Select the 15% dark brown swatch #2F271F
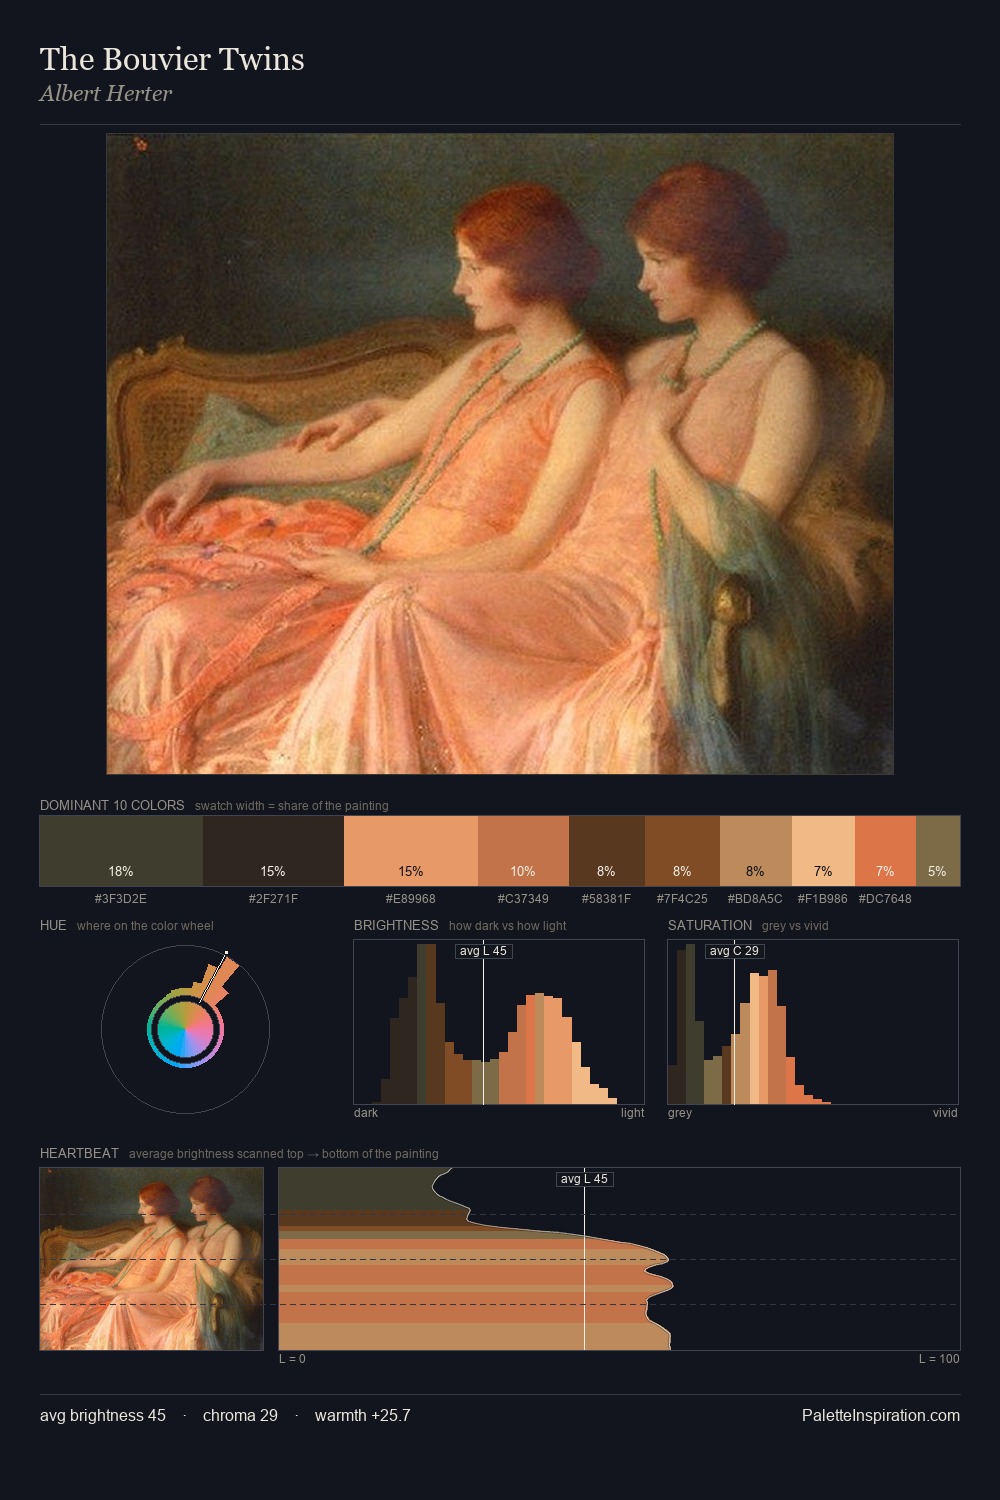This screenshot has height=1500, width=1000. [x=273, y=851]
